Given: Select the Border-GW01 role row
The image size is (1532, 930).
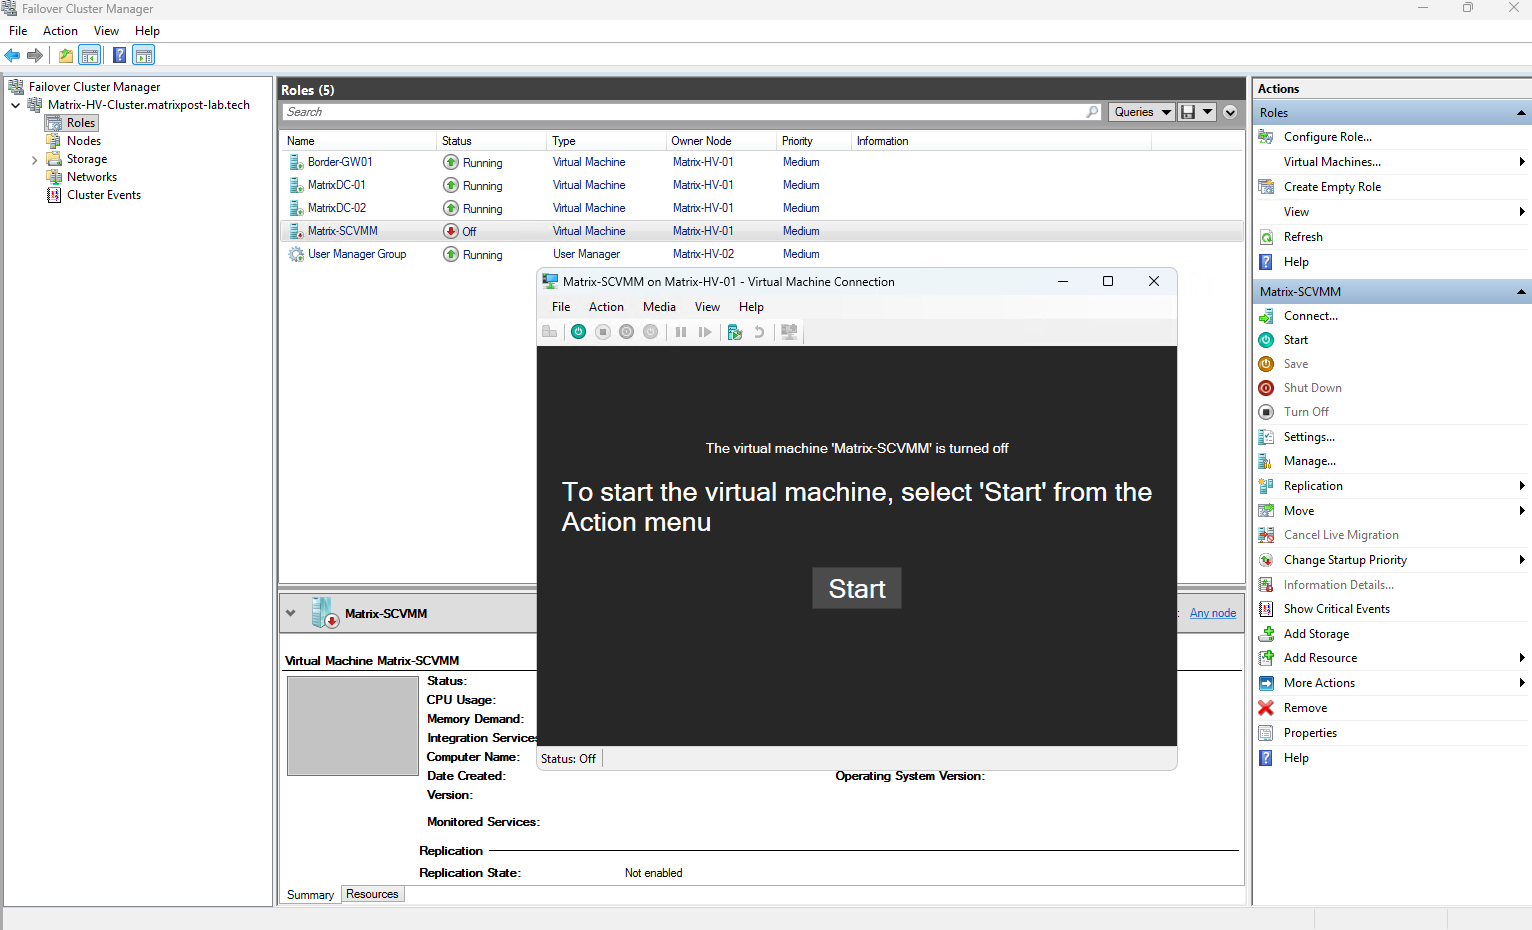Looking at the screenshot, I should coord(762,162).
